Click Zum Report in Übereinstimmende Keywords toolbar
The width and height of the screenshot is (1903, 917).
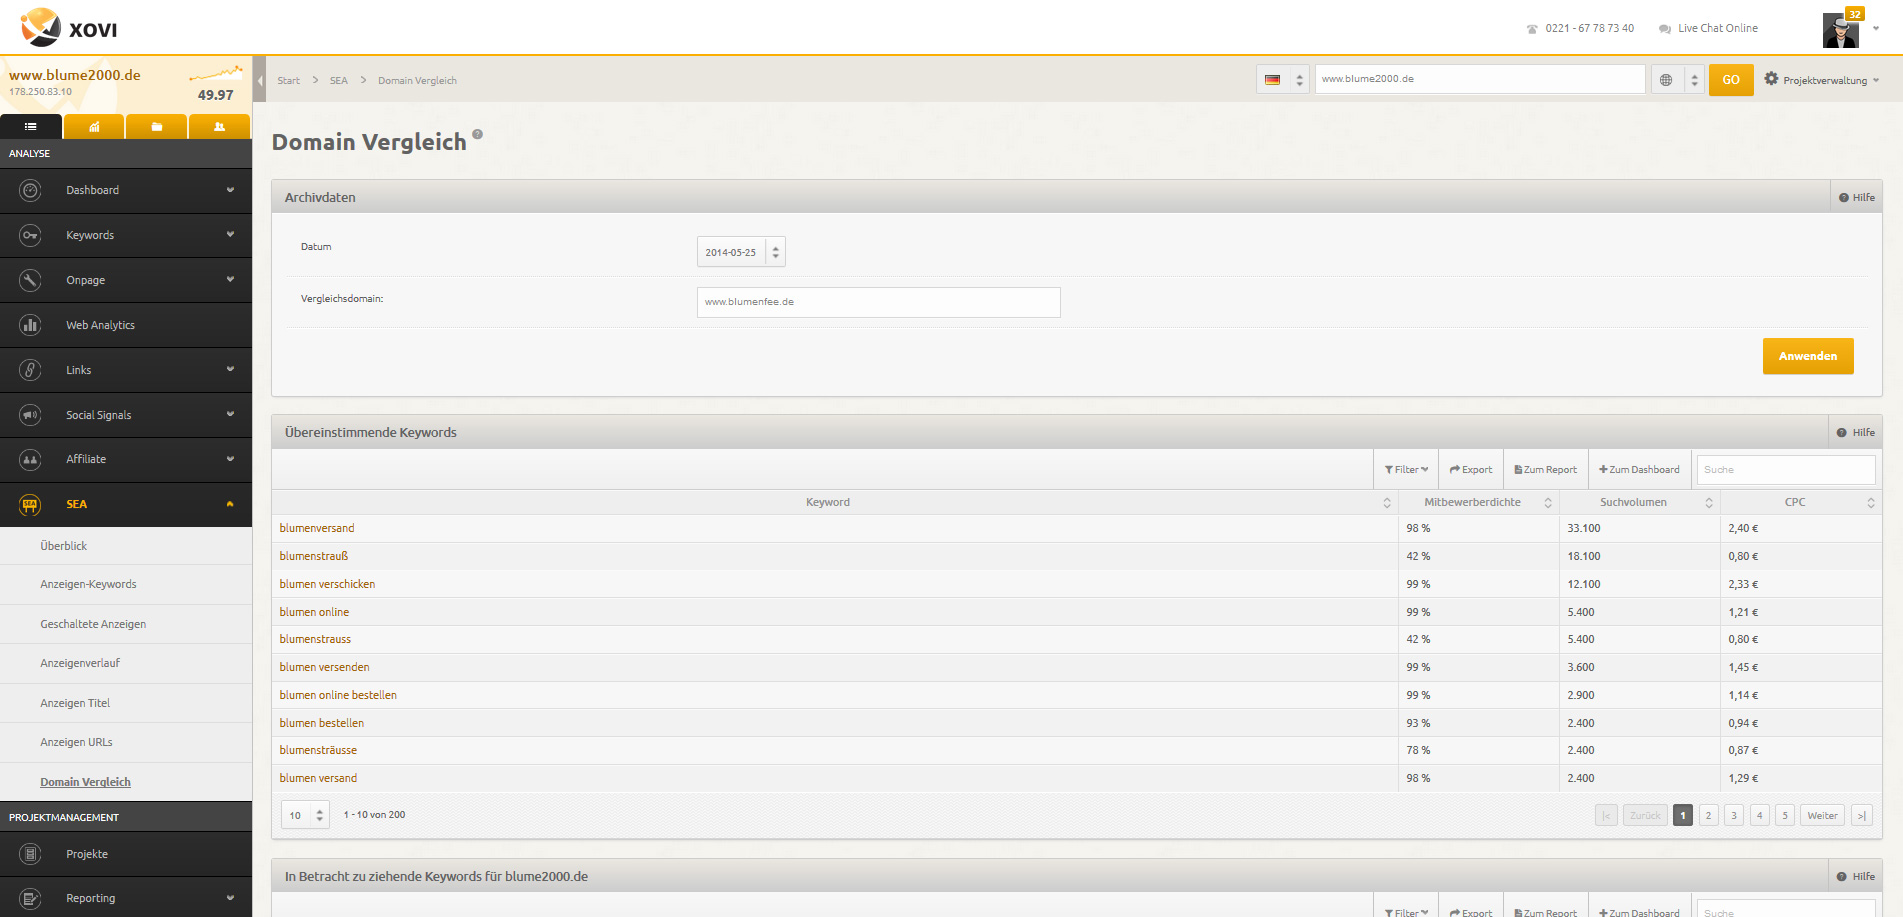click(1545, 470)
